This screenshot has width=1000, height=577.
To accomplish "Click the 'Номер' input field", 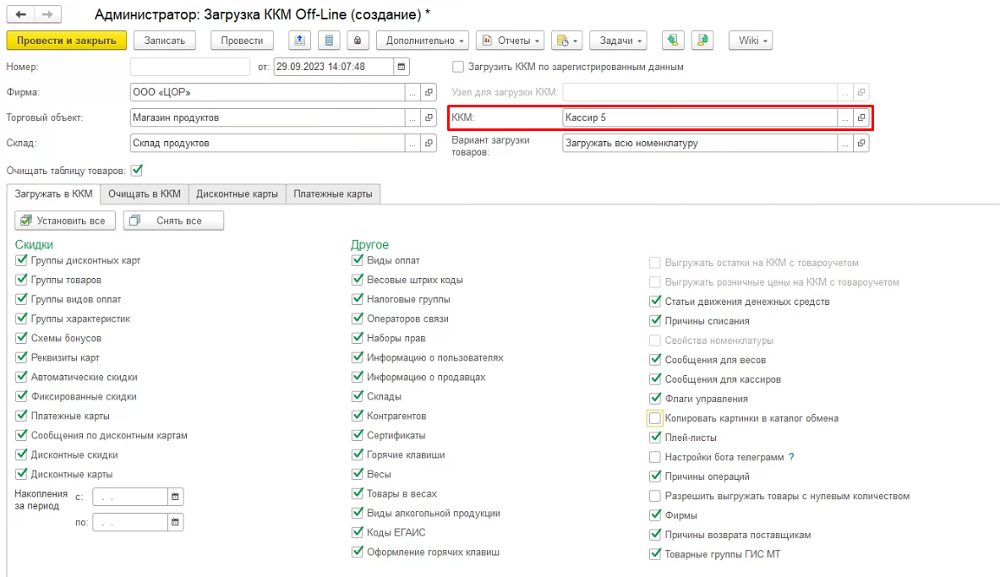I will [x=189, y=67].
